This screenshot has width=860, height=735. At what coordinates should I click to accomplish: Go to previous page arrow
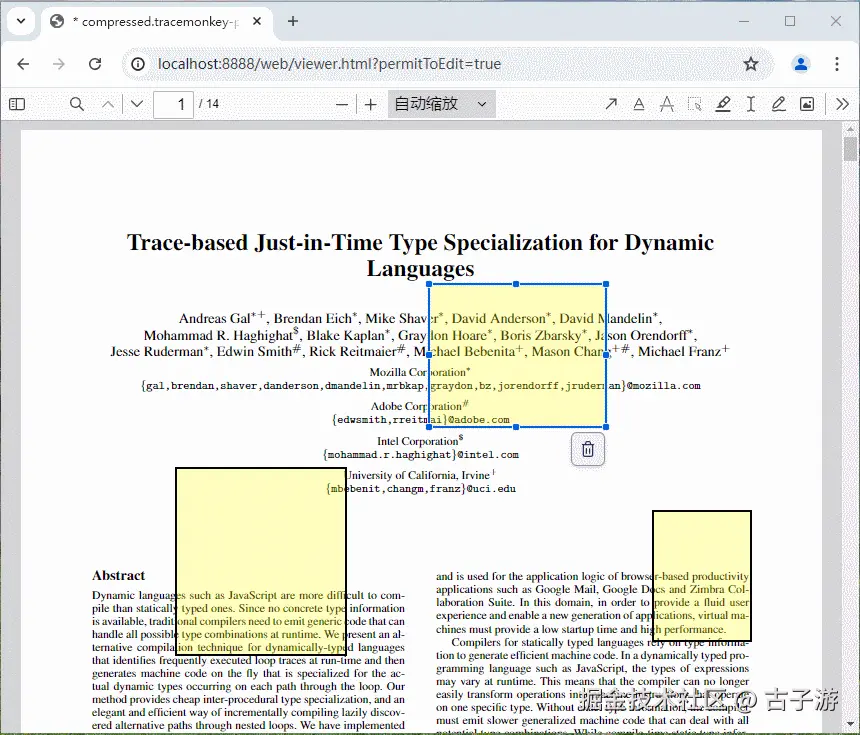(x=108, y=104)
